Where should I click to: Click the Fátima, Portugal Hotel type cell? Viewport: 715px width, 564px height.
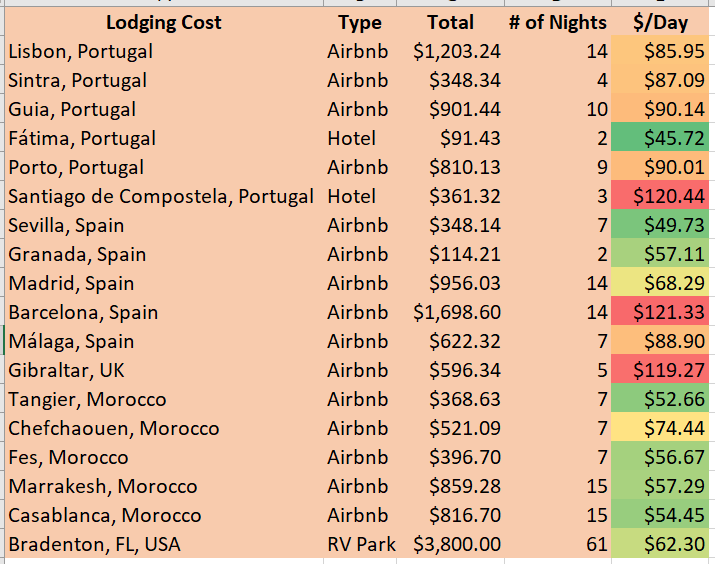(x=352, y=138)
